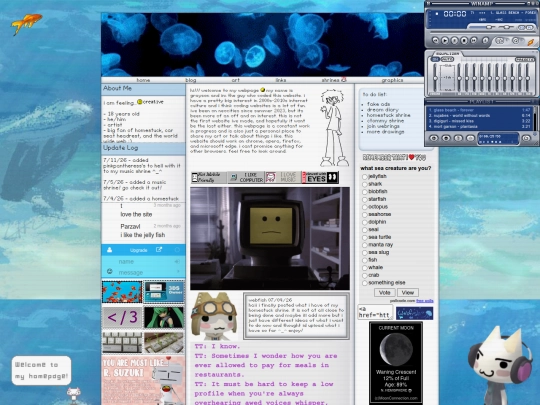
Task: Click Winamp next track button
Action: 474,41
